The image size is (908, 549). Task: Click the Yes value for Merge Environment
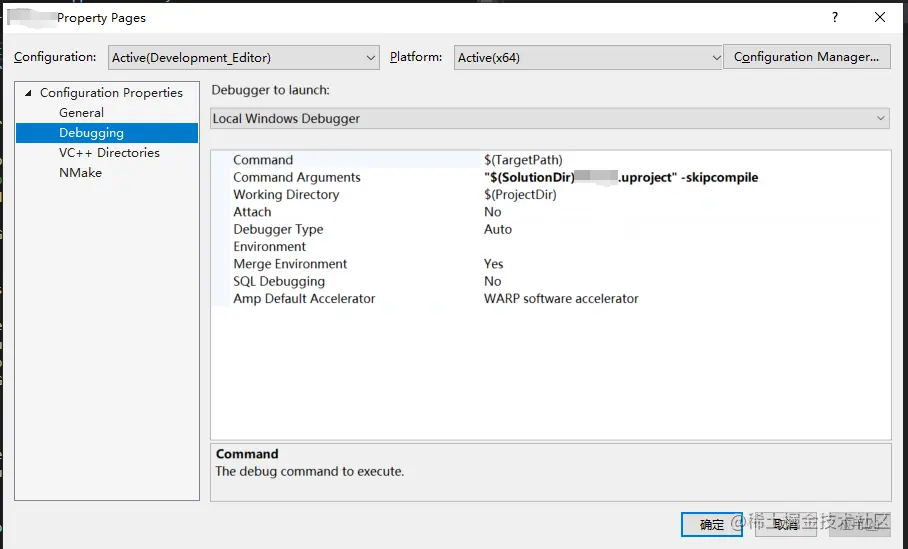click(x=493, y=264)
